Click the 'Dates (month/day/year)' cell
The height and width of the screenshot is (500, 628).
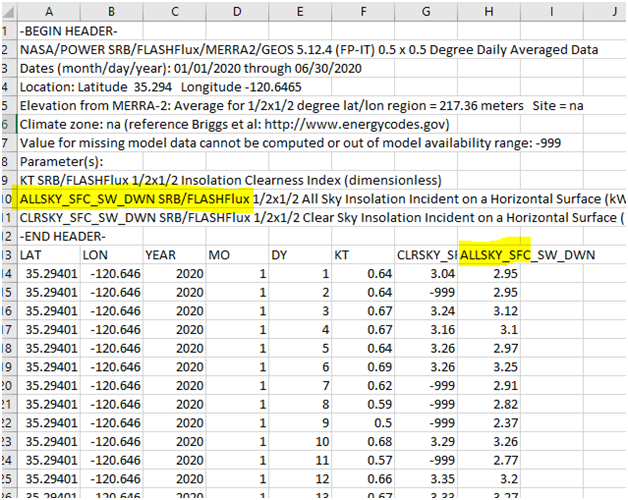point(191,69)
